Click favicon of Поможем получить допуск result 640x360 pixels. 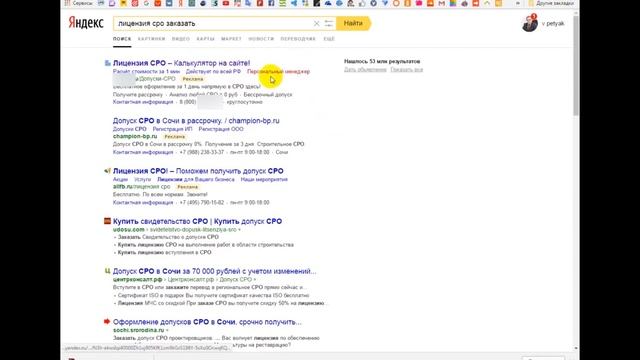pyautogui.click(x=107, y=171)
